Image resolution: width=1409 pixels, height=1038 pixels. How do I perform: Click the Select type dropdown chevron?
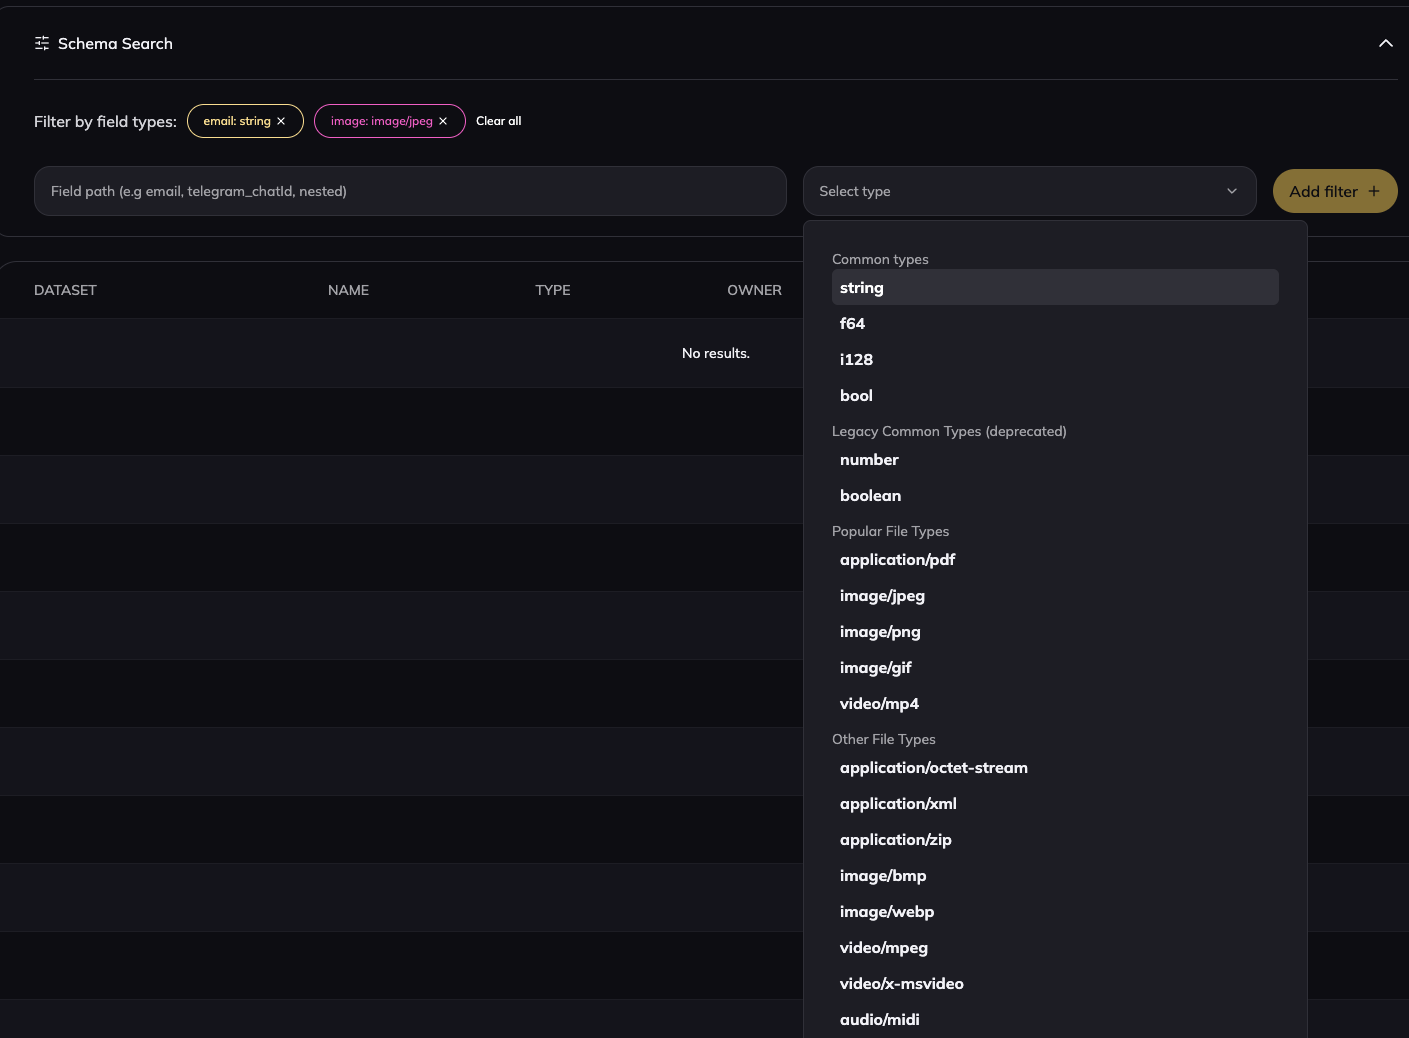click(x=1231, y=190)
